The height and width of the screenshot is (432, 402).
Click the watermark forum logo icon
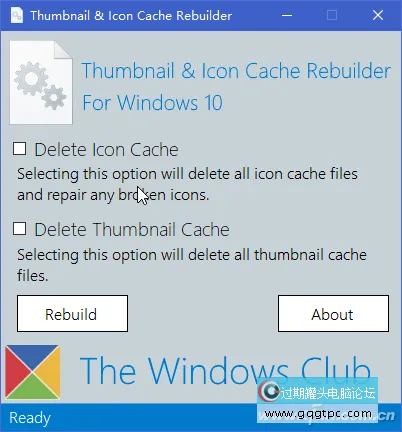click(269, 391)
